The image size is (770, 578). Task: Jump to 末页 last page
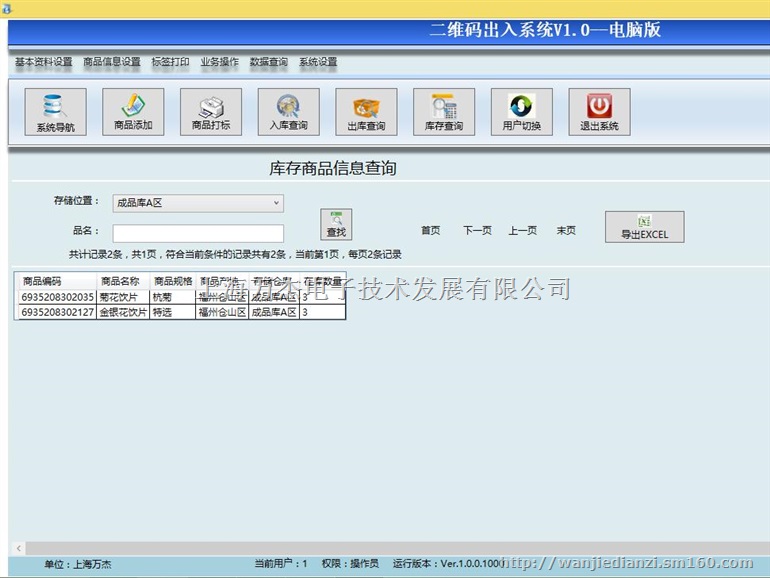coord(566,230)
